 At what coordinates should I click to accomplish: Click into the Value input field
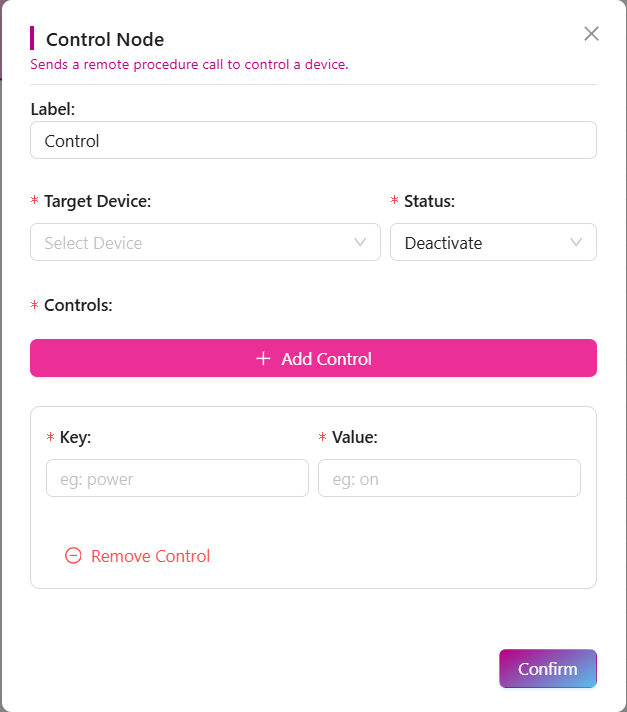449,479
